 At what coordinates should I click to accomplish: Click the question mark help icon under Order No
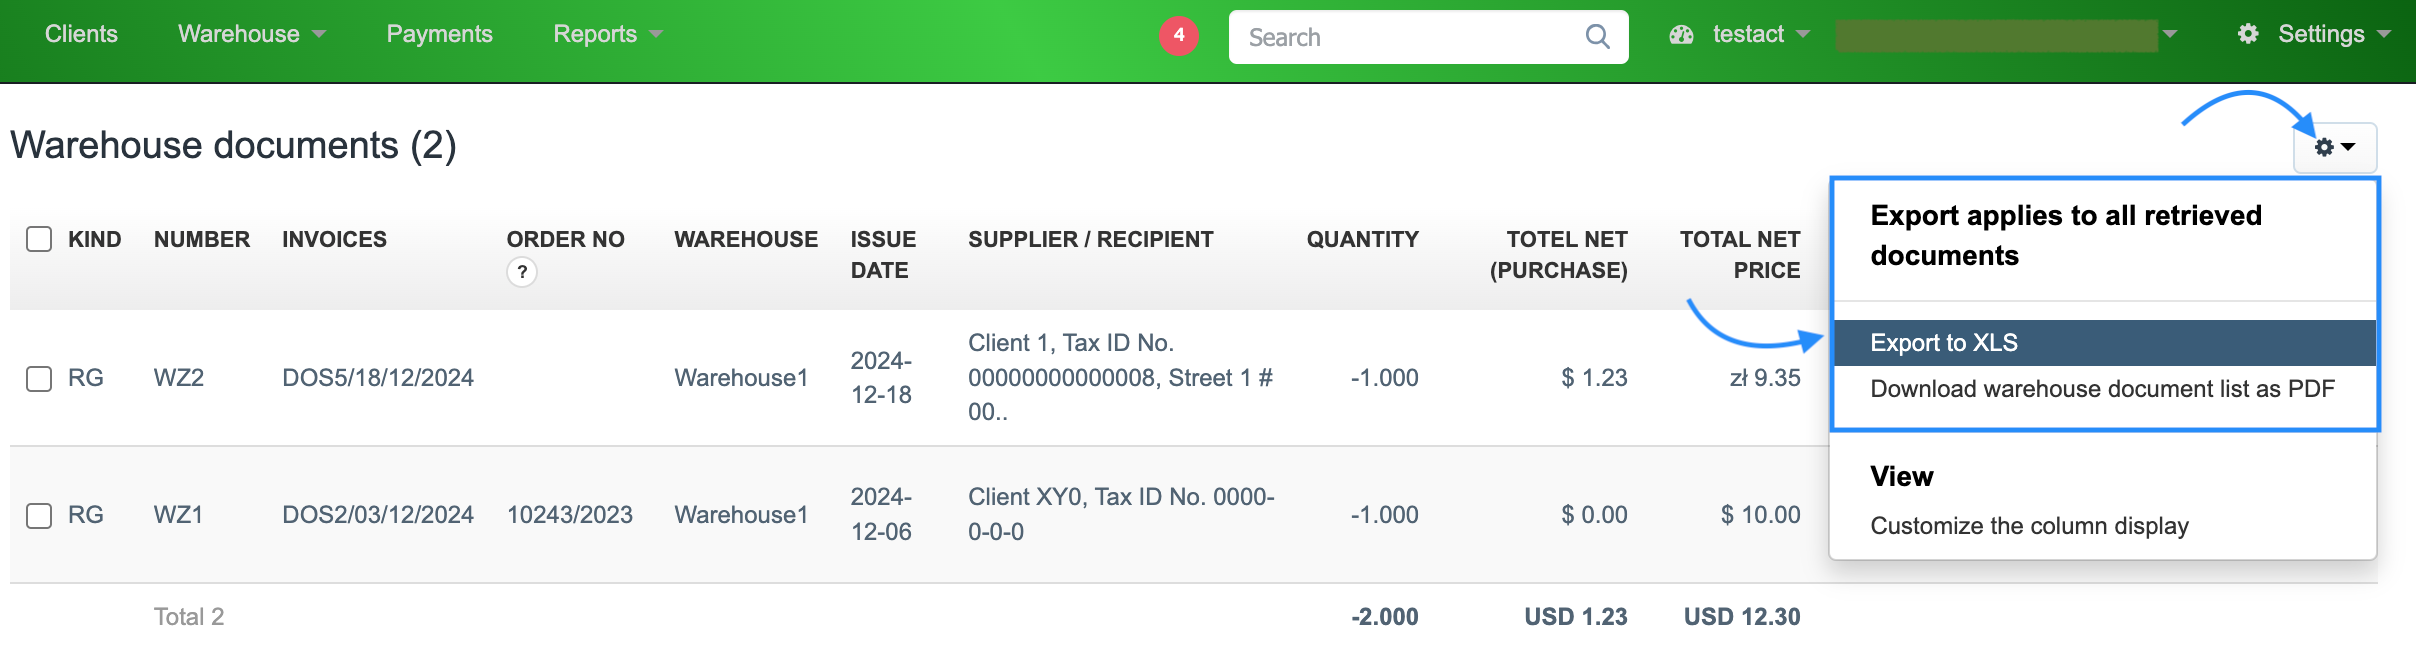(x=521, y=272)
